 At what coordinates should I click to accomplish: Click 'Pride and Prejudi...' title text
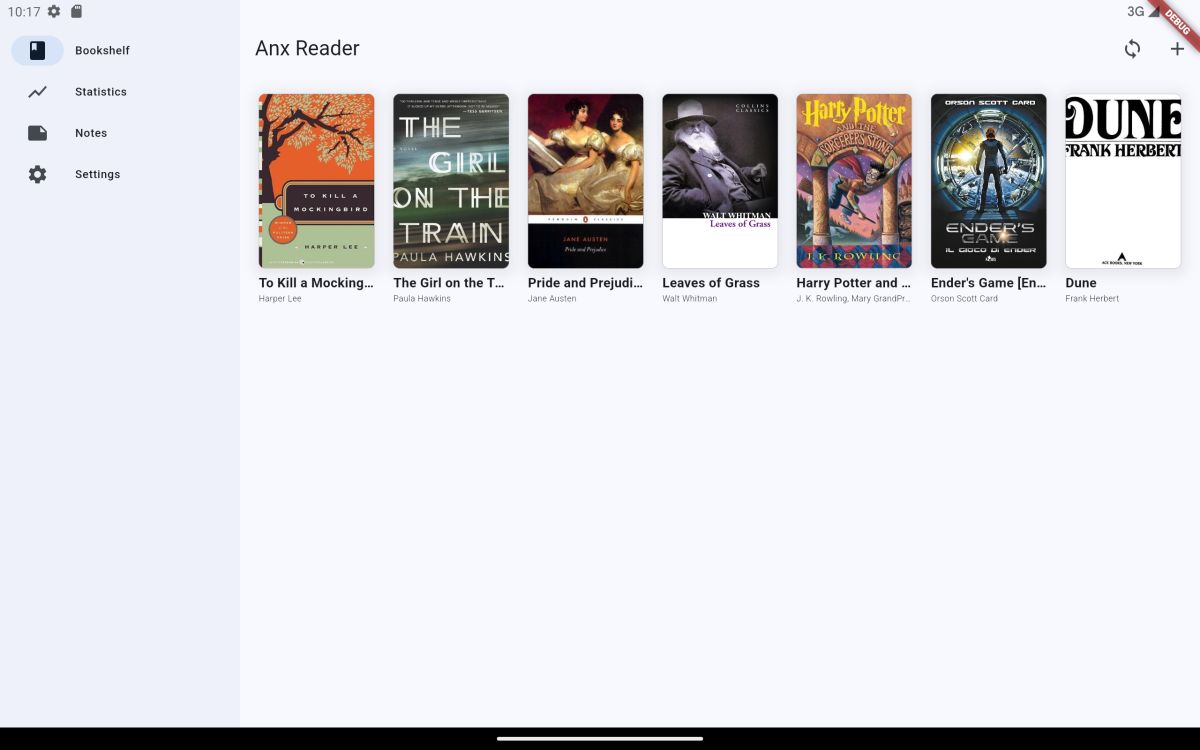pyautogui.click(x=585, y=283)
